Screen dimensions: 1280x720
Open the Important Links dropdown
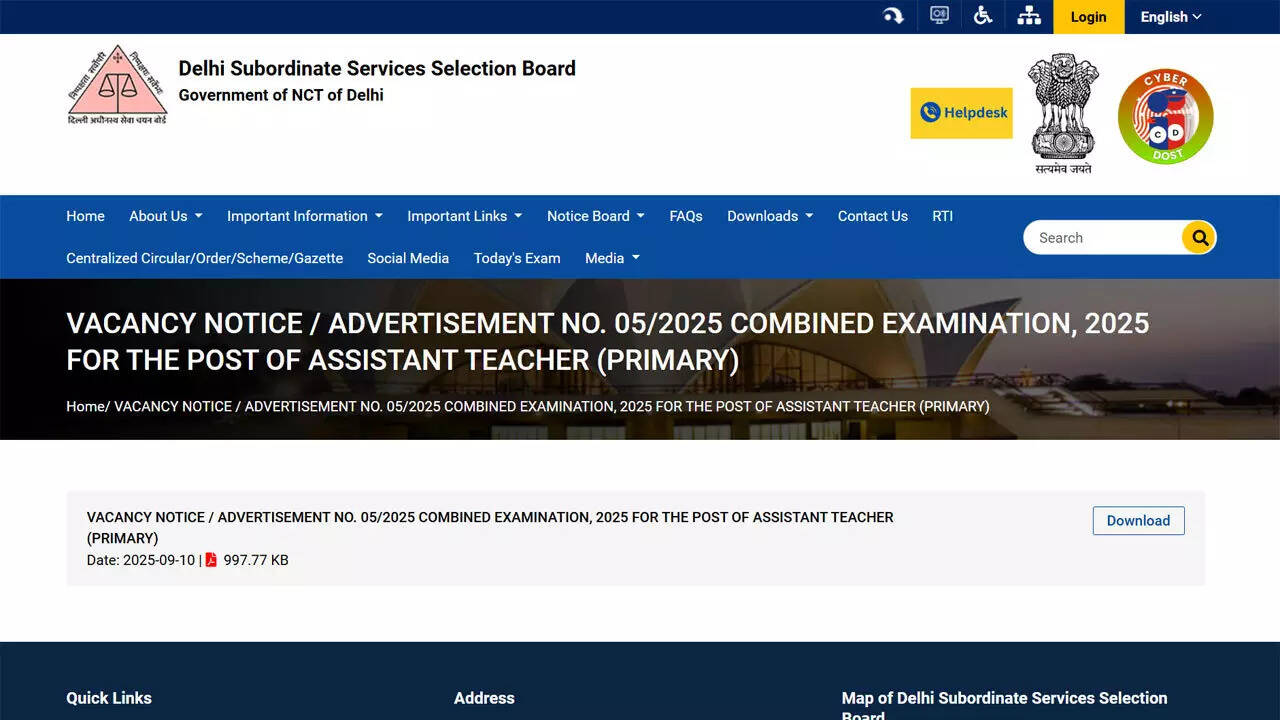tap(464, 216)
